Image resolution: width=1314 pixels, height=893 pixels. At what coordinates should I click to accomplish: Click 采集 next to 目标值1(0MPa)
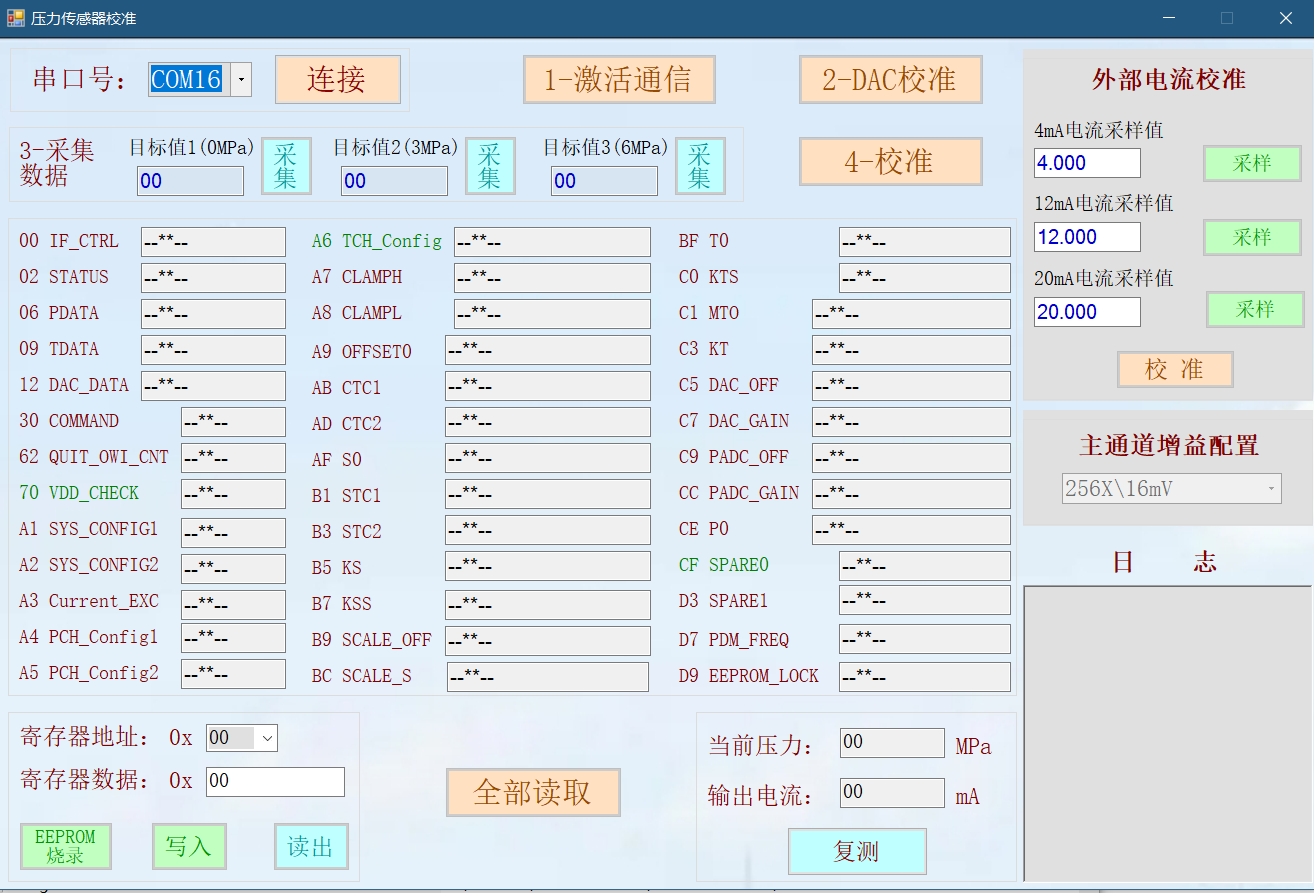coord(286,165)
